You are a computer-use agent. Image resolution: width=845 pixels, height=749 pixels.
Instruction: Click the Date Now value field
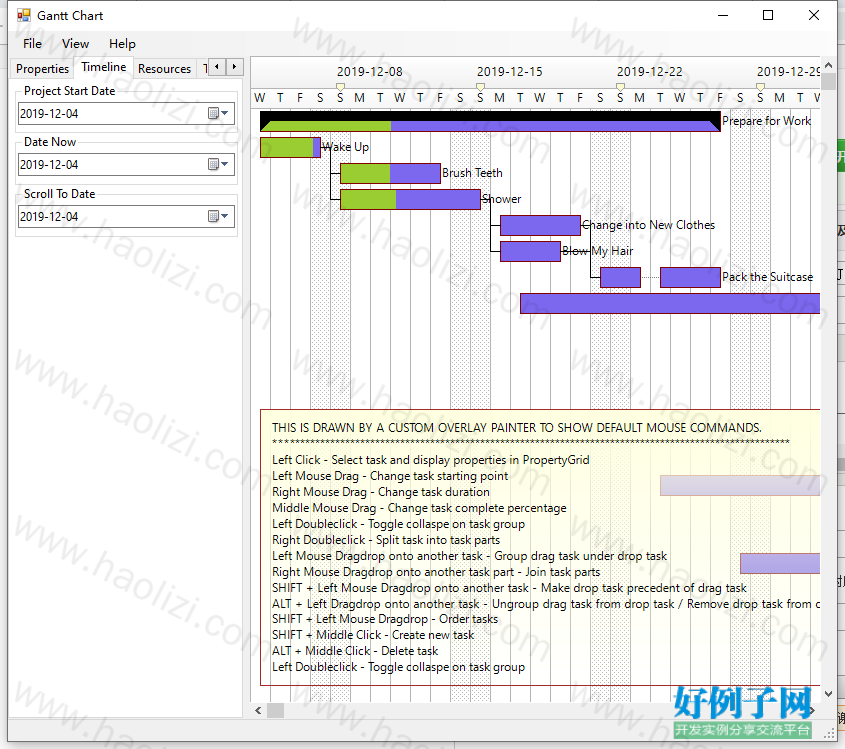tap(126, 164)
